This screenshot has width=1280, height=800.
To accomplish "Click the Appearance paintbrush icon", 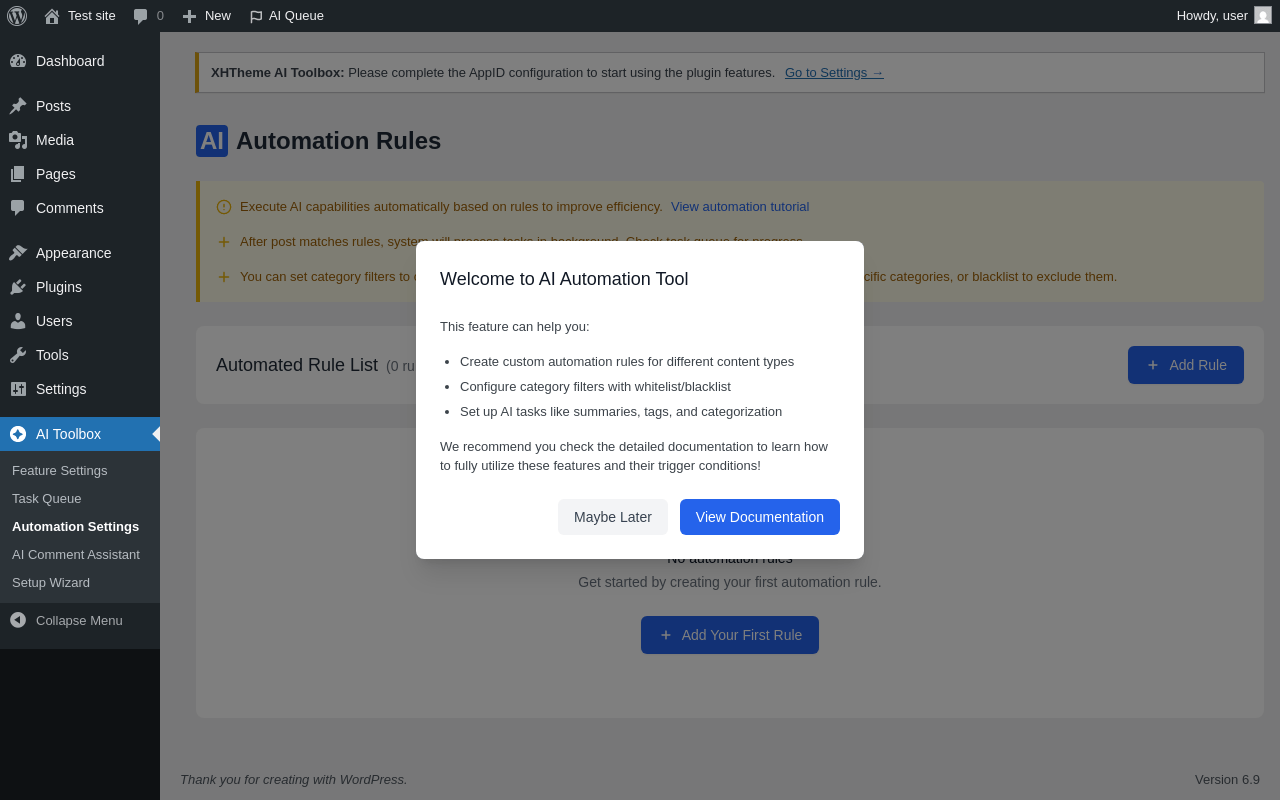I will (18, 253).
